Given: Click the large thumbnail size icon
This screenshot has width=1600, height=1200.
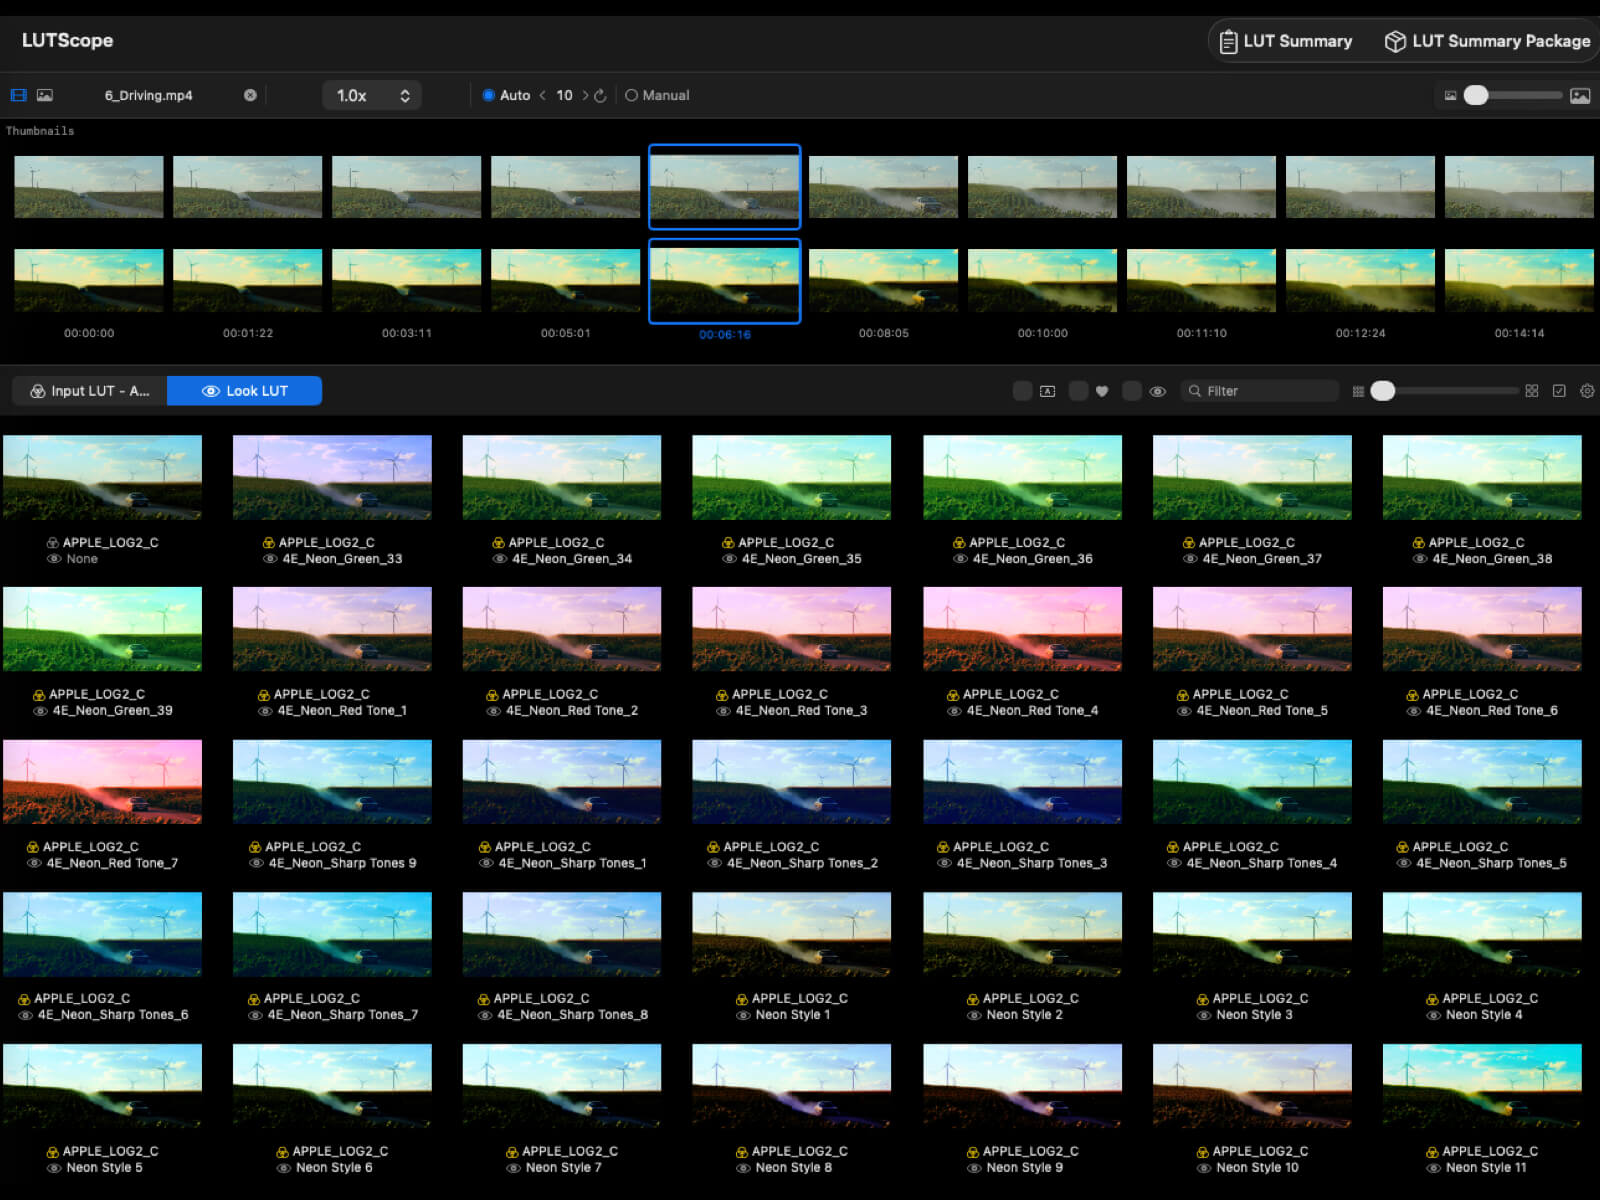Looking at the screenshot, I should pos(1580,96).
